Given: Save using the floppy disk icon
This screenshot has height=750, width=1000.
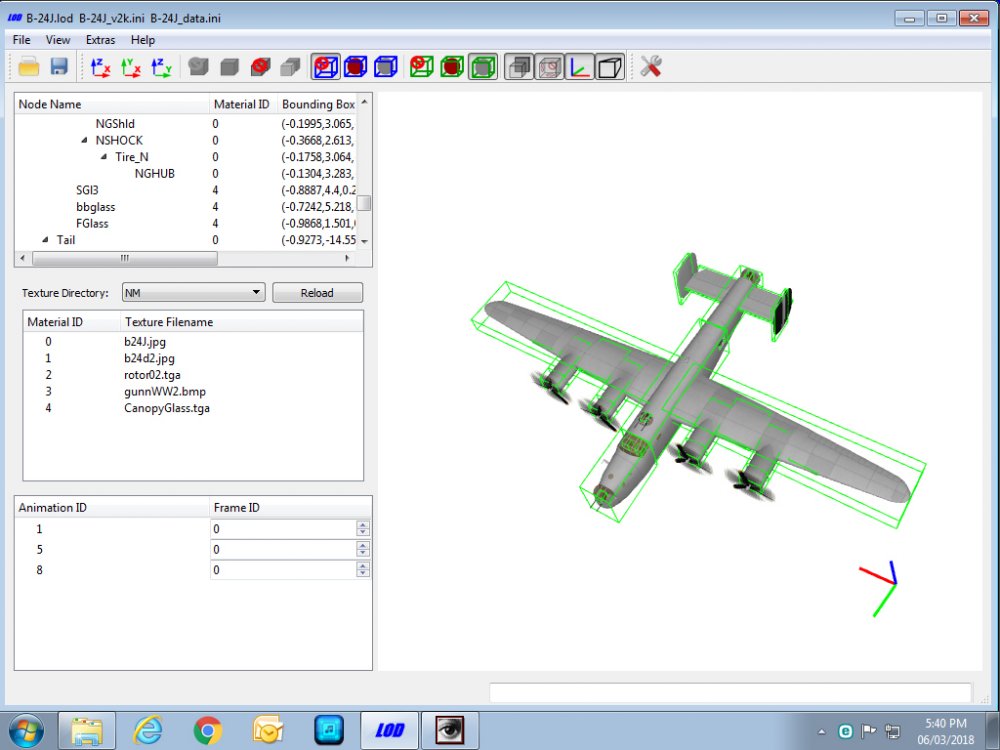Looking at the screenshot, I should (59, 66).
